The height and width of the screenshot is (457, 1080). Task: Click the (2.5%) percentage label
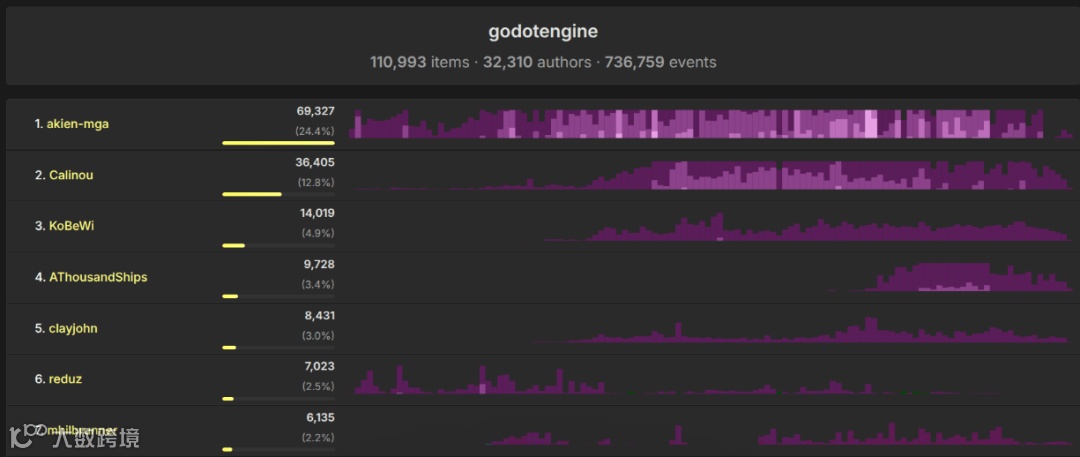coord(318,387)
